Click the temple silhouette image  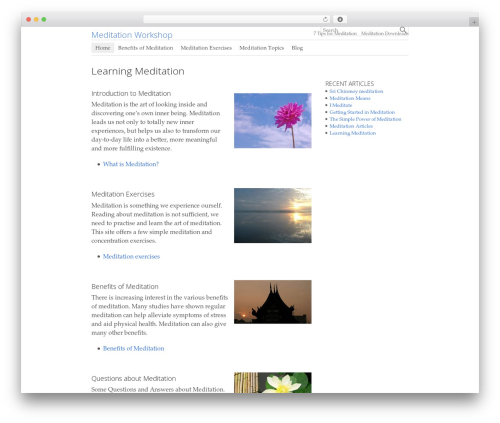pos(273,302)
